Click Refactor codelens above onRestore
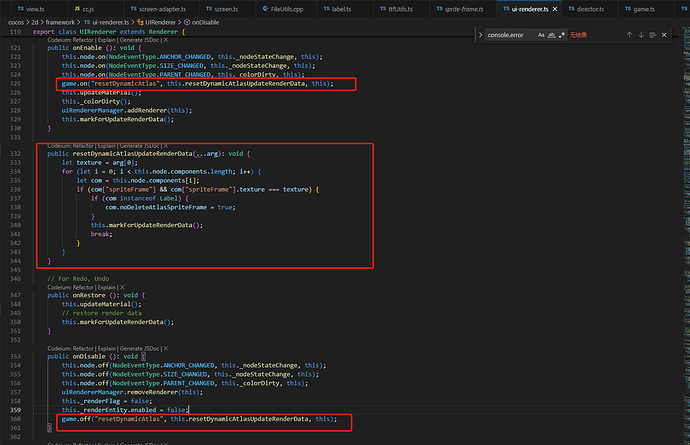 (x=84, y=287)
